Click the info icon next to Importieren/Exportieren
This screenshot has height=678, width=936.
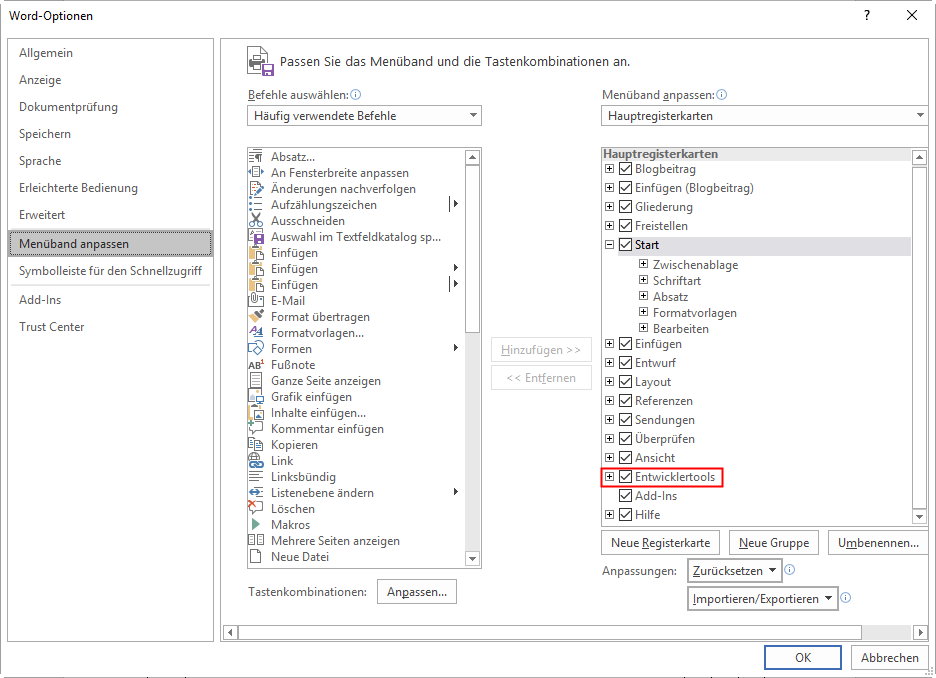coord(846,597)
